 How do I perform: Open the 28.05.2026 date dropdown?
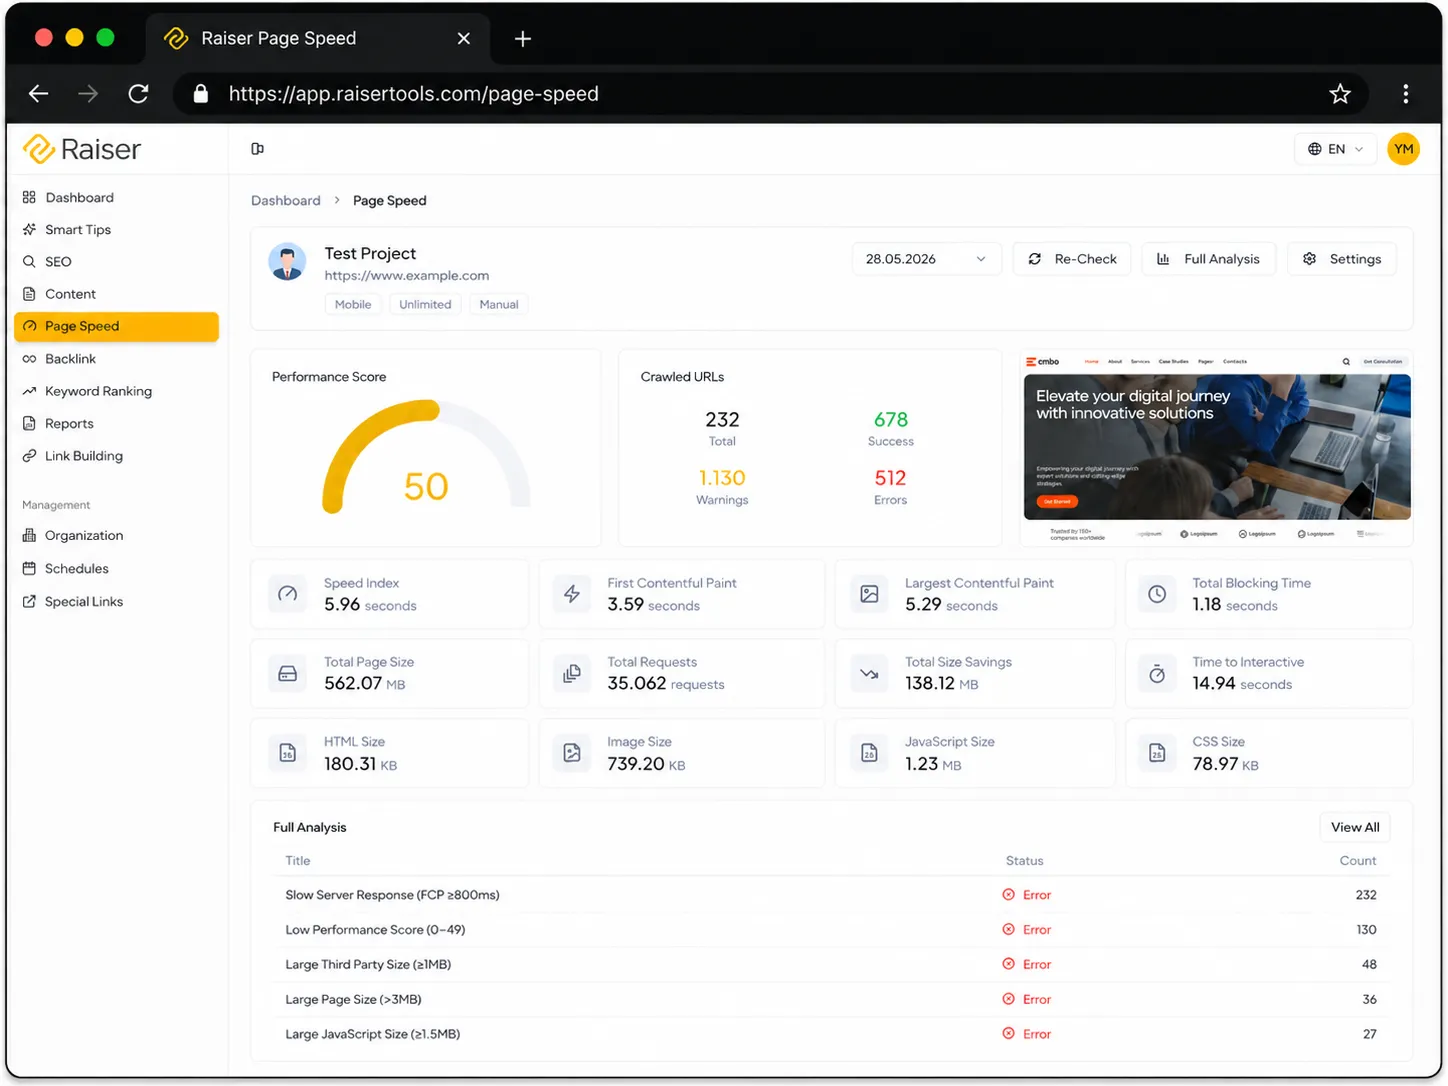coord(926,259)
